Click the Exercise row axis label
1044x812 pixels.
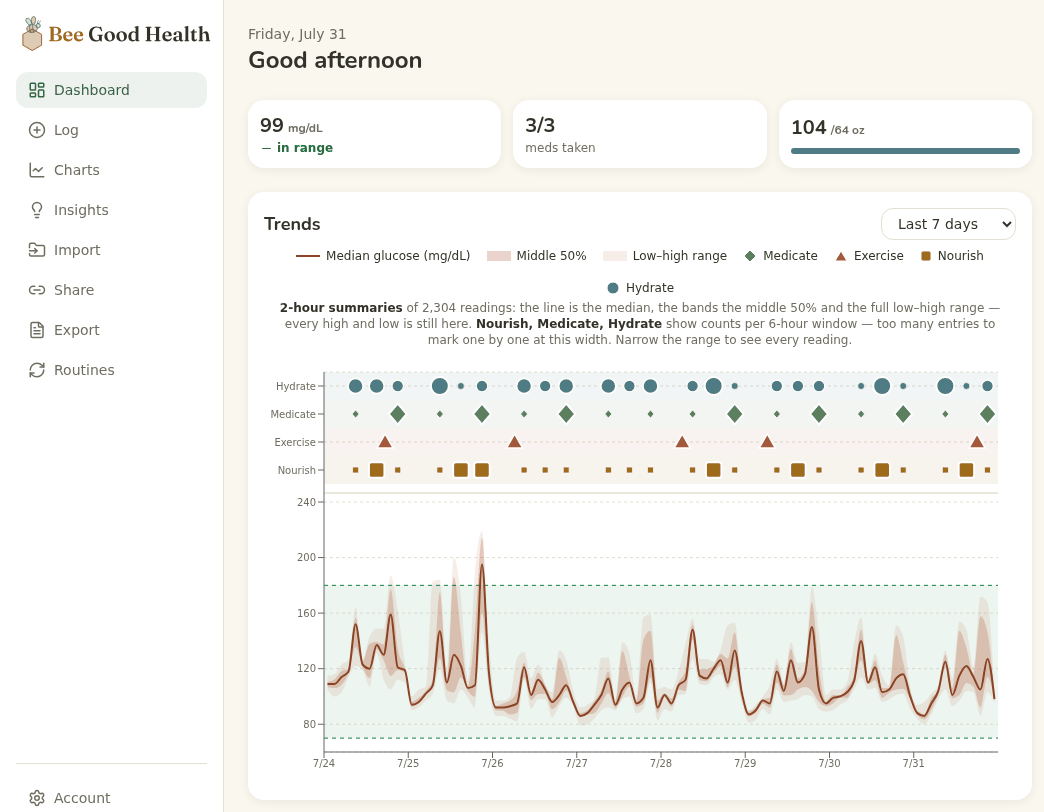(295, 442)
